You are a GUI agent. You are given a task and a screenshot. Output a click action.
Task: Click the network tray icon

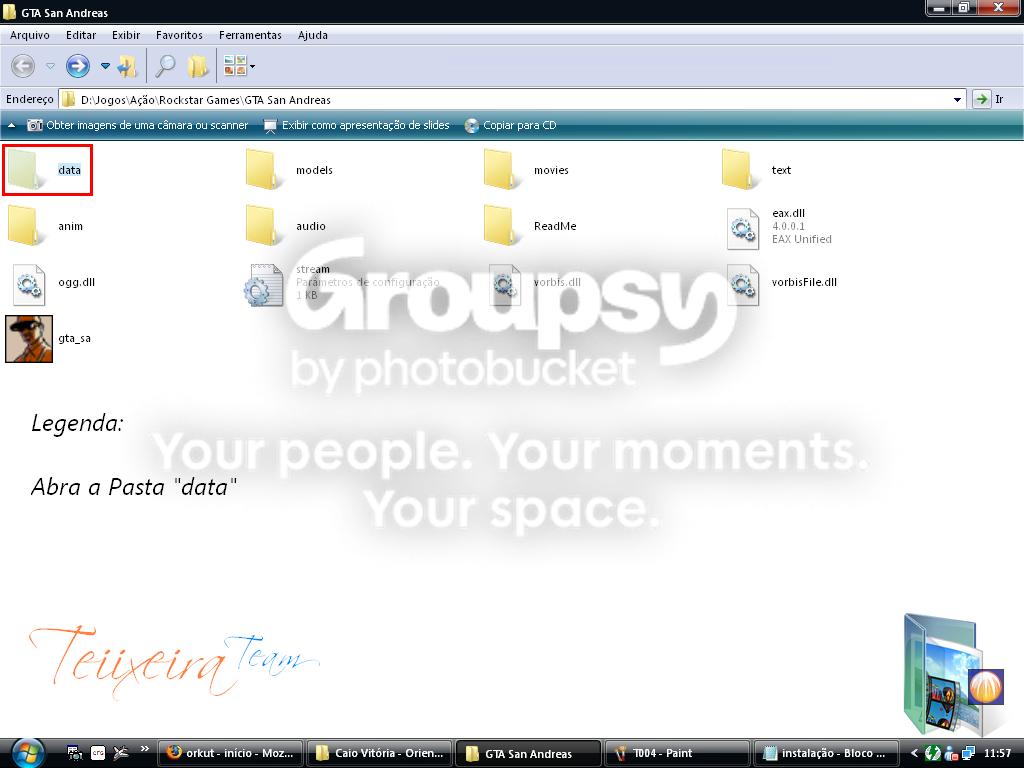point(968,753)
